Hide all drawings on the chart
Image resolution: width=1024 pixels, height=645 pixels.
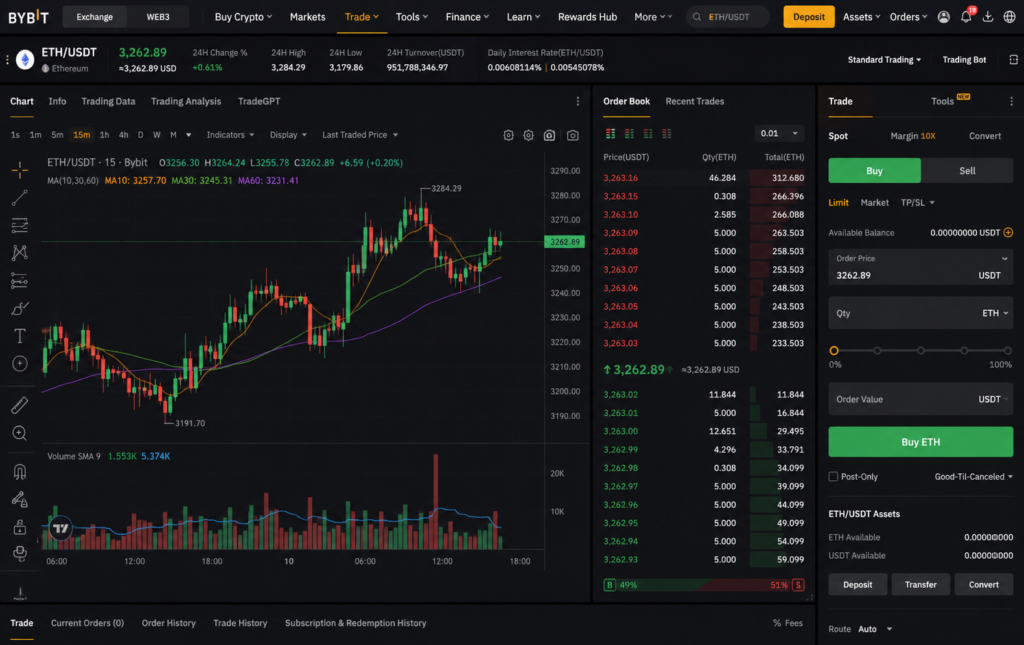click(20, 554)
